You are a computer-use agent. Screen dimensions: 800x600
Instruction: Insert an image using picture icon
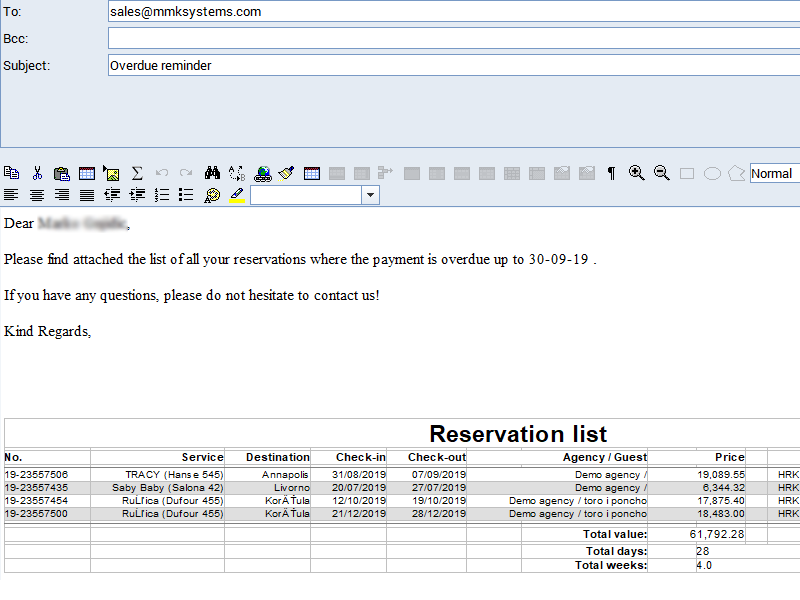click(x=112, y=173)
